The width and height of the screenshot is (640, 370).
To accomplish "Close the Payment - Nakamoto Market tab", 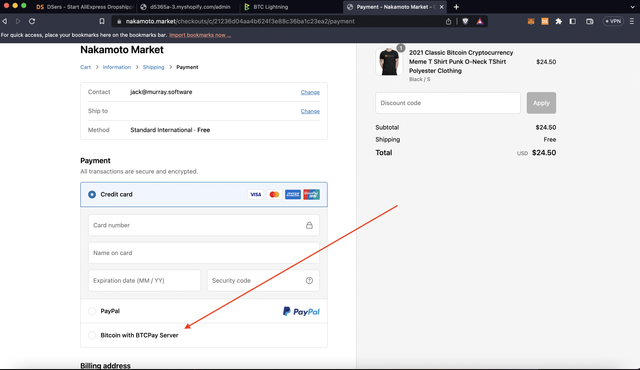I will [x=441, y=7].
